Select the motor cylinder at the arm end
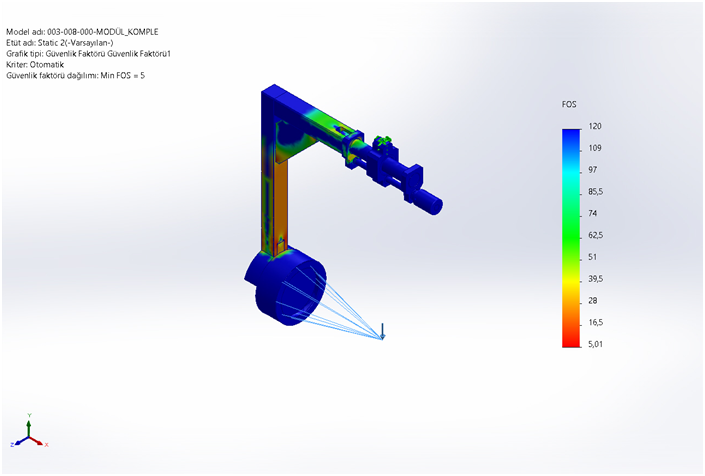This screenshot has width=705, height=476. [x=428, y=201]
